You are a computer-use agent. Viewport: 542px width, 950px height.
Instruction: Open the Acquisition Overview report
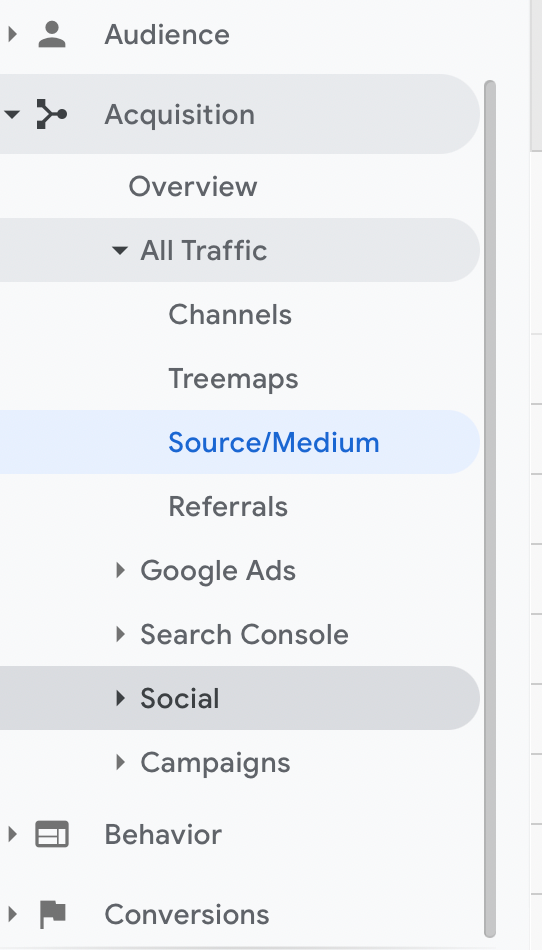point(193,186)
